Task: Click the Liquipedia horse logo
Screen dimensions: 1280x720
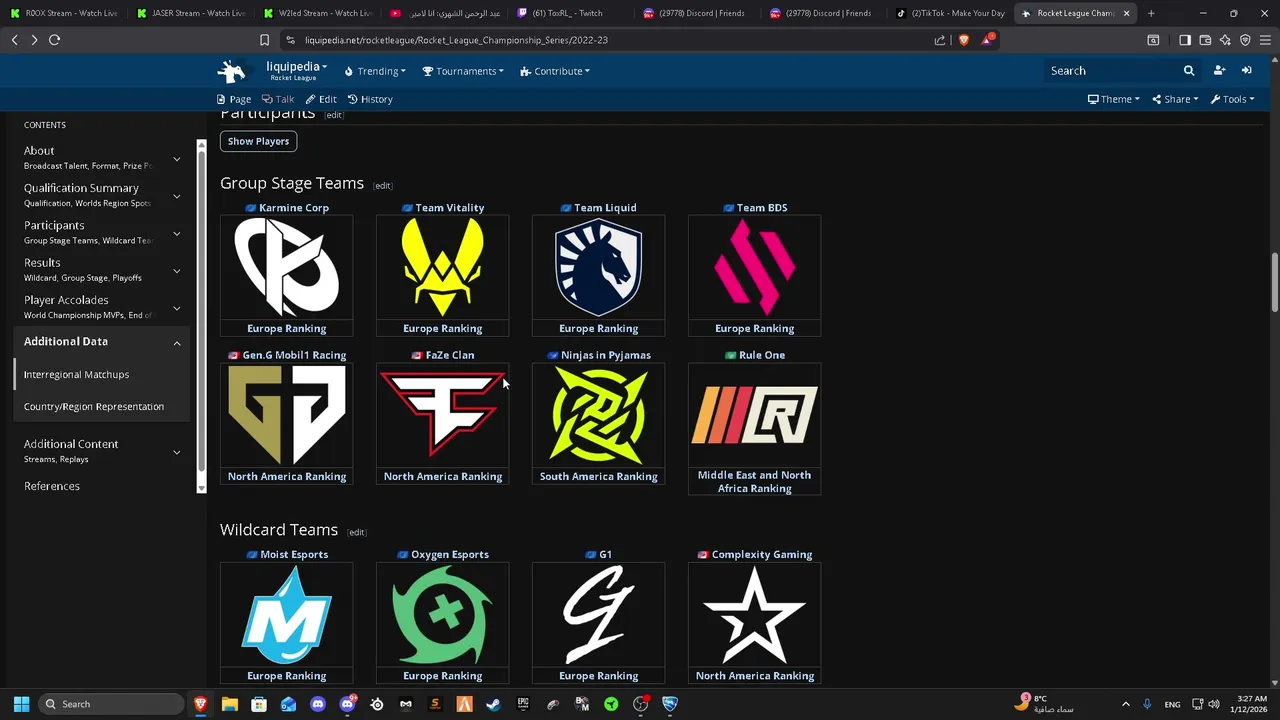Action: click(232, 71)
